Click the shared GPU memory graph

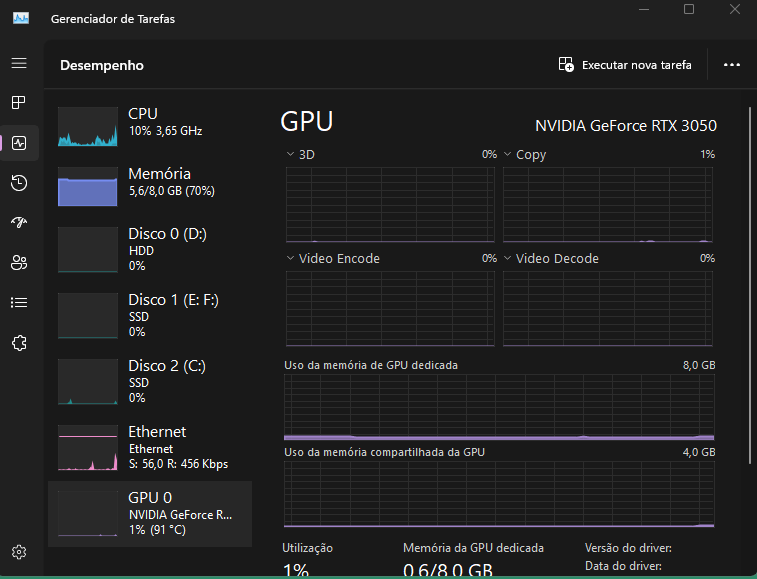(499, 494)
